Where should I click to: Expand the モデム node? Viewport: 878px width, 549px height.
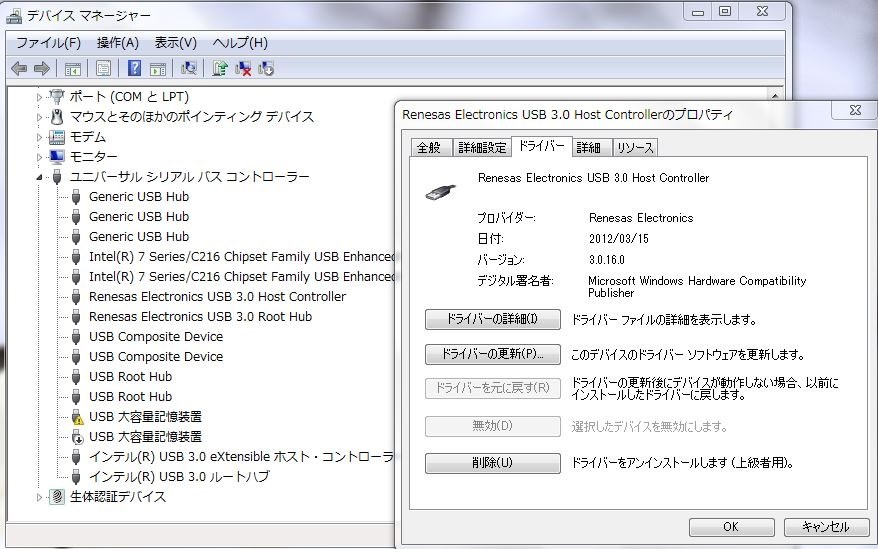pos(39,137)
